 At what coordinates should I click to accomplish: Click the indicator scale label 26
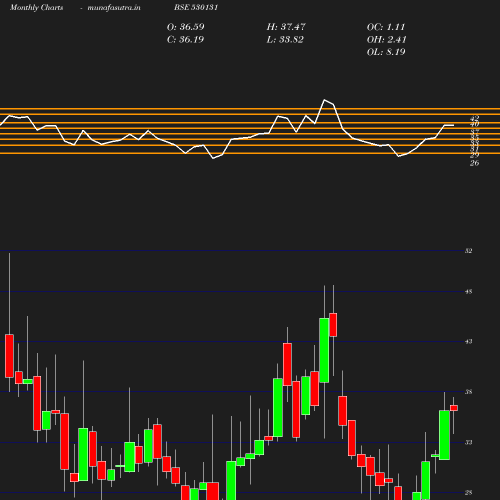point(475,163)
